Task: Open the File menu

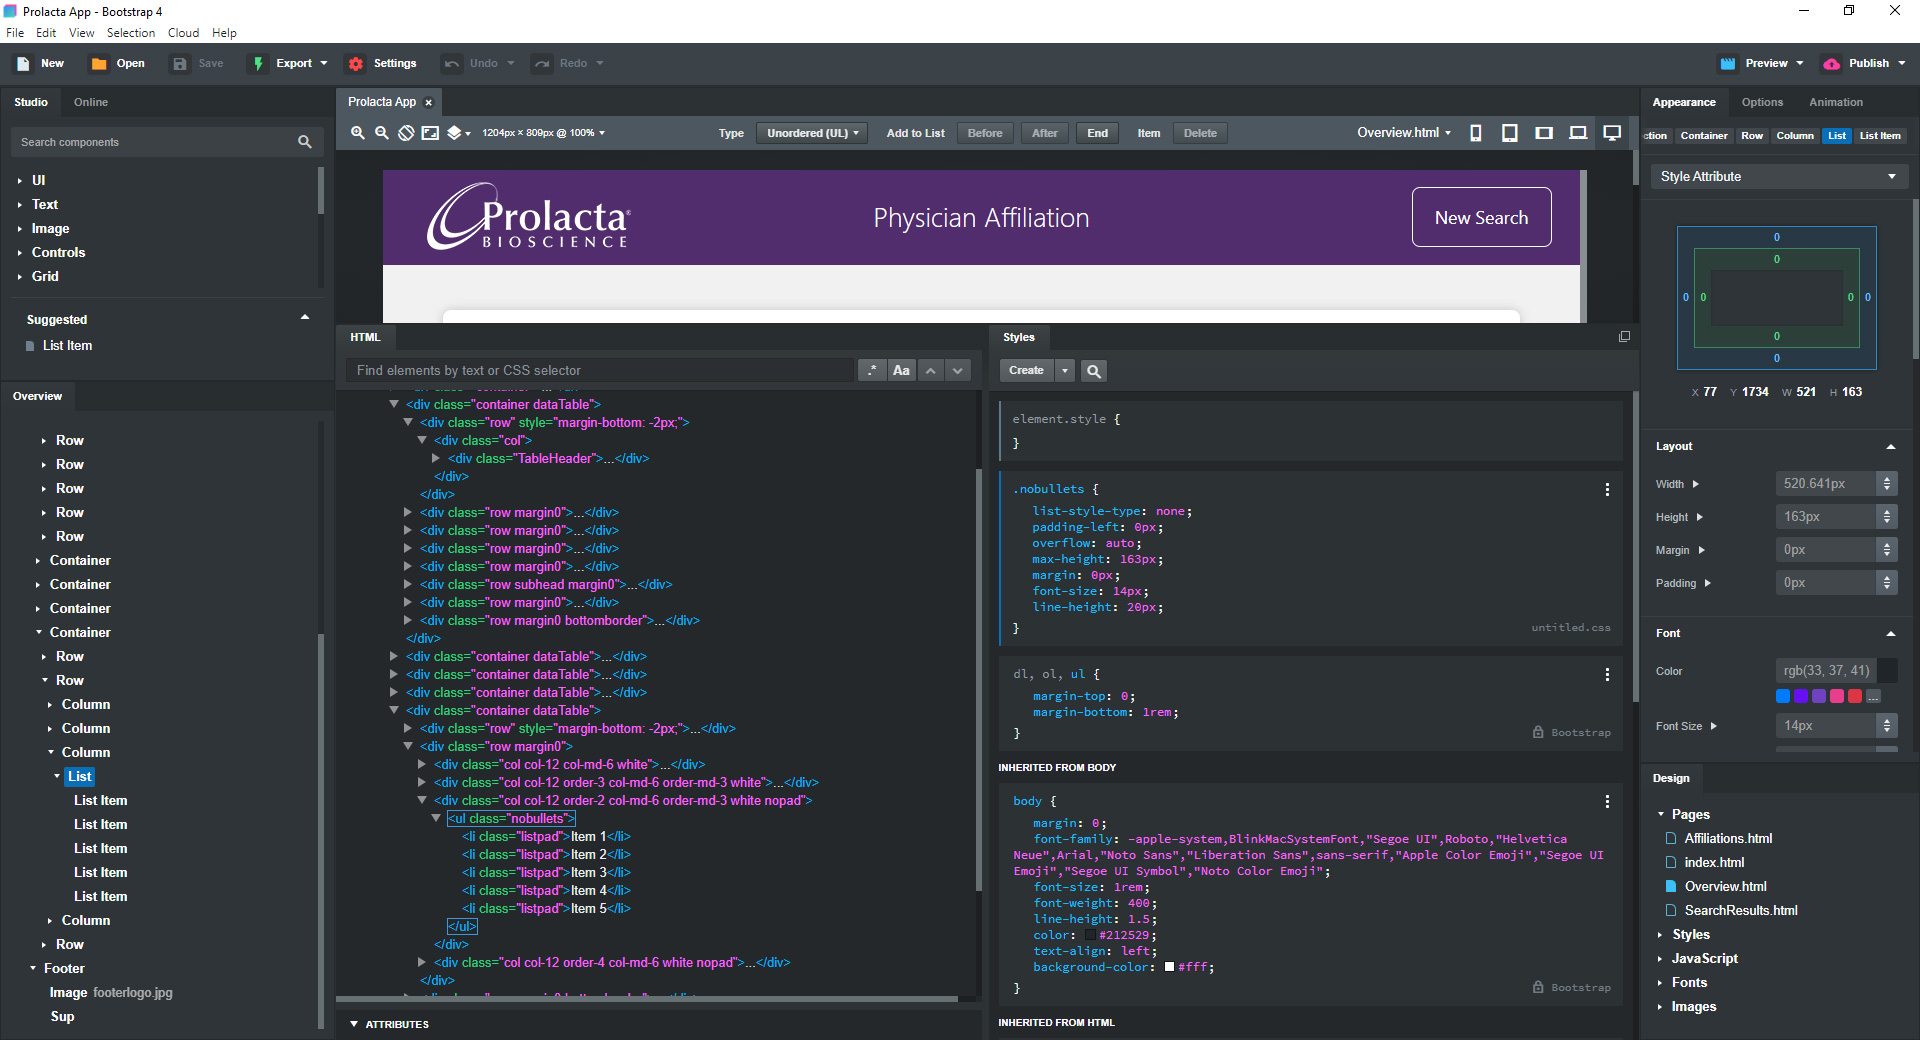Action: [x=15, y=33]
